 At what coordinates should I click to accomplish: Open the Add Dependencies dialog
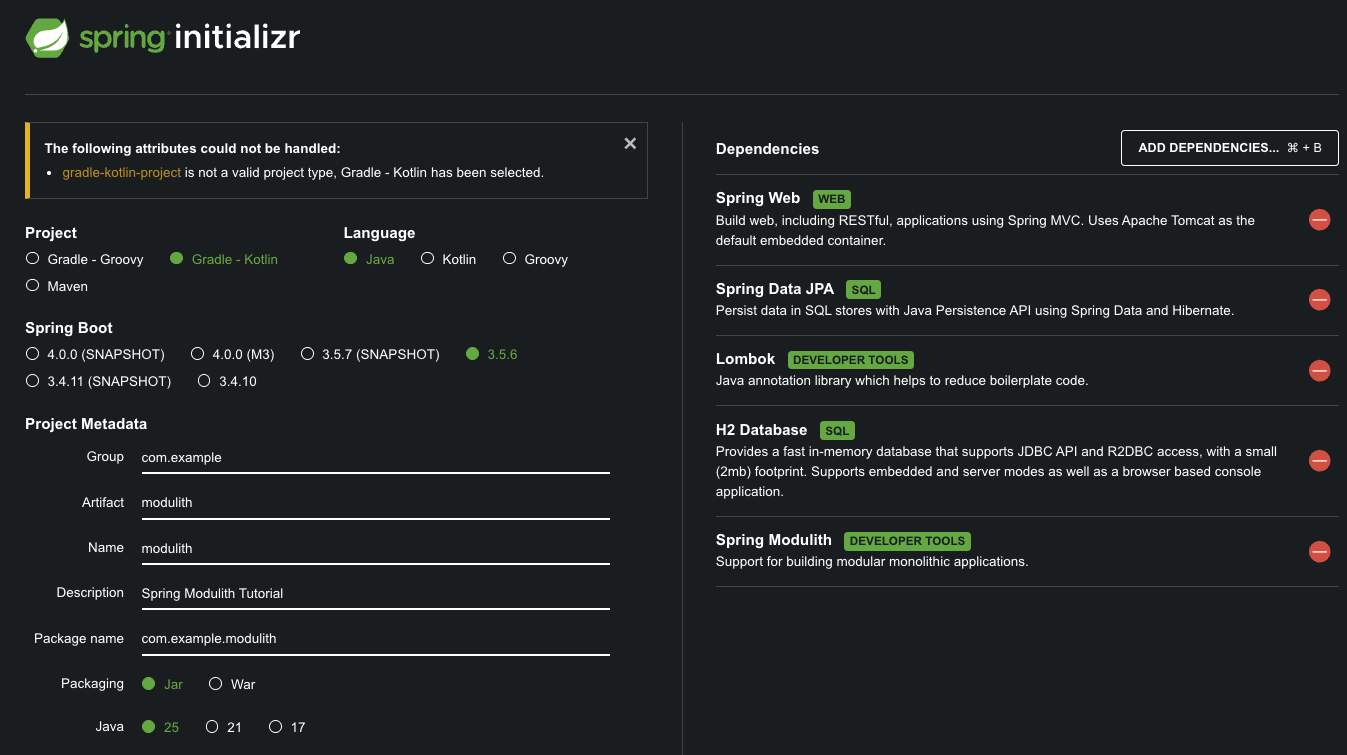1229,148
